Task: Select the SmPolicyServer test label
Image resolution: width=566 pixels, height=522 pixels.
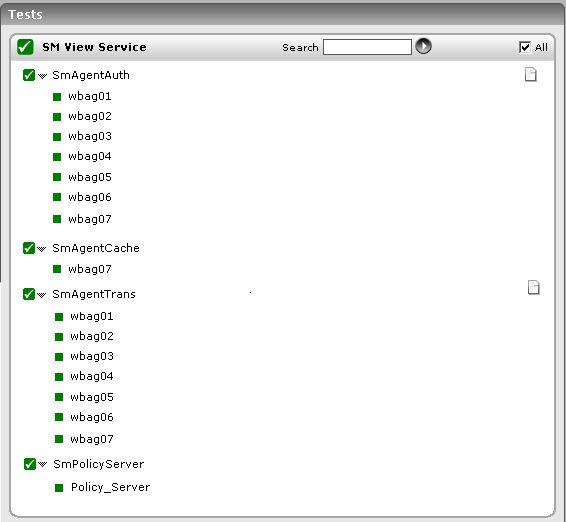Action: coord(99,464)
